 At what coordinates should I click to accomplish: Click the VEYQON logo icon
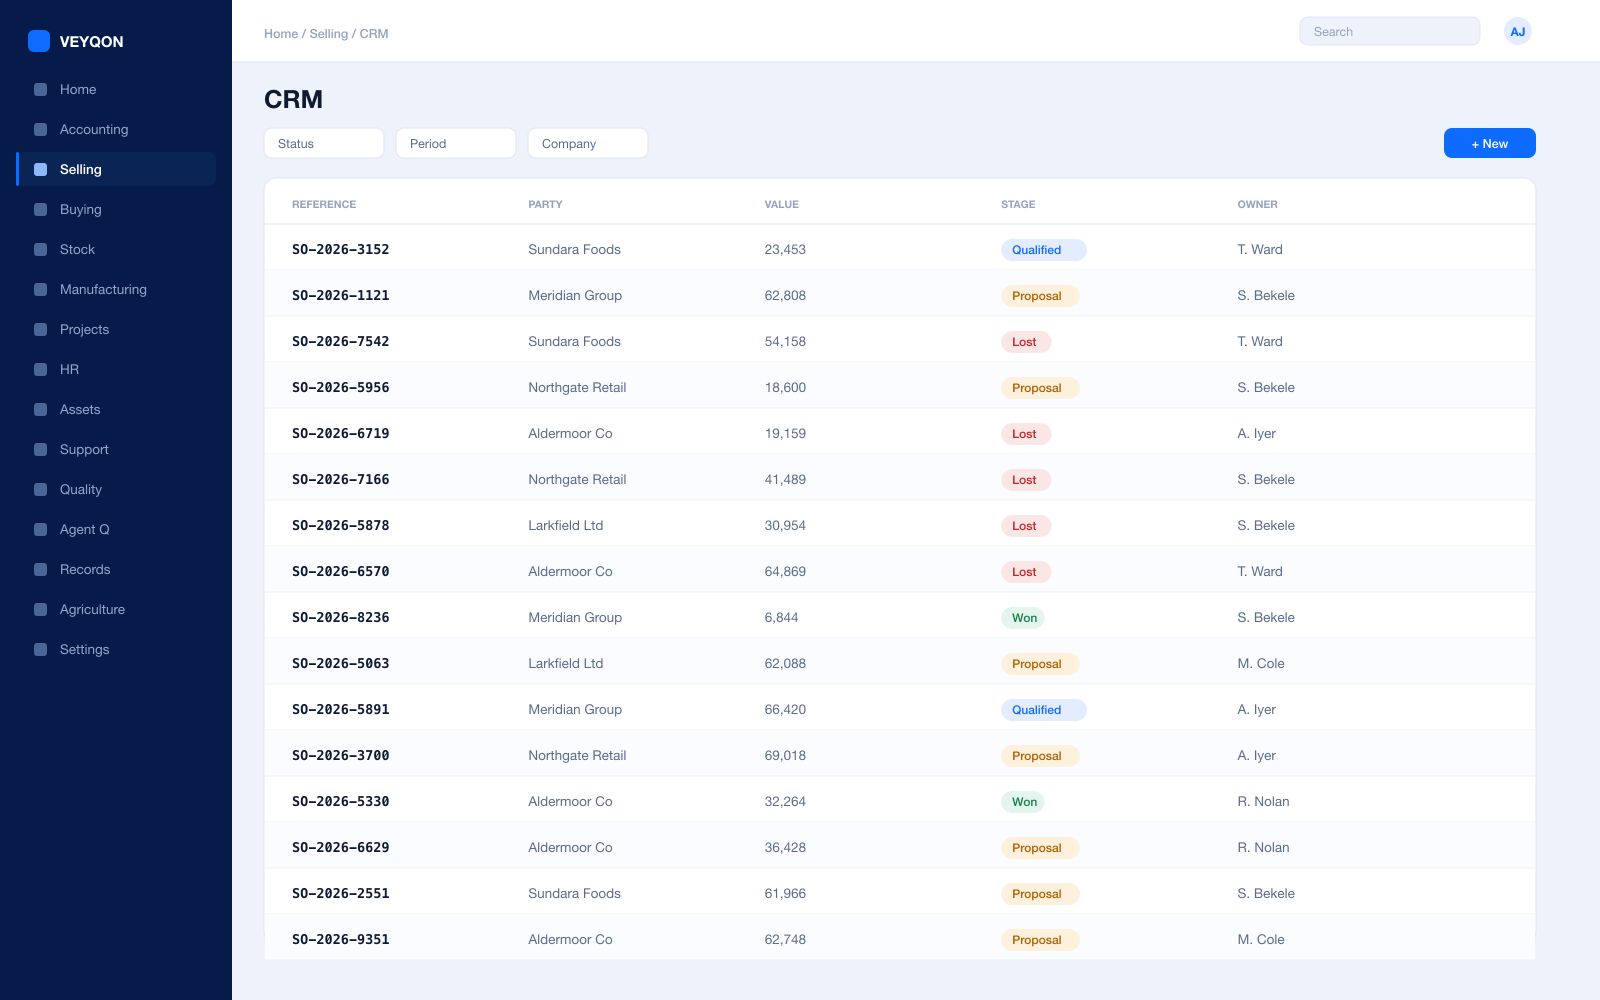(39, 41)
